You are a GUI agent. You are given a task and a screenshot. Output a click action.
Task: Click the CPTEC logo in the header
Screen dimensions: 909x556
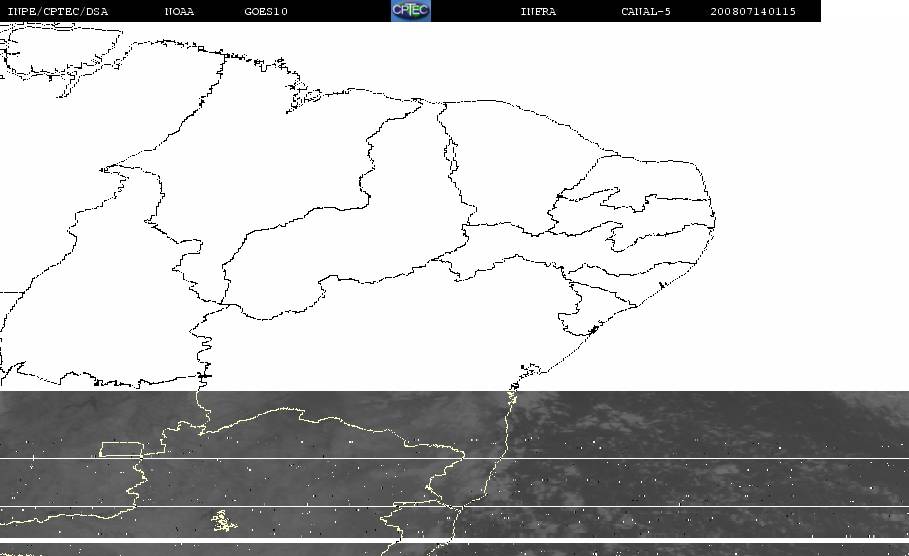tap(411, 10)
